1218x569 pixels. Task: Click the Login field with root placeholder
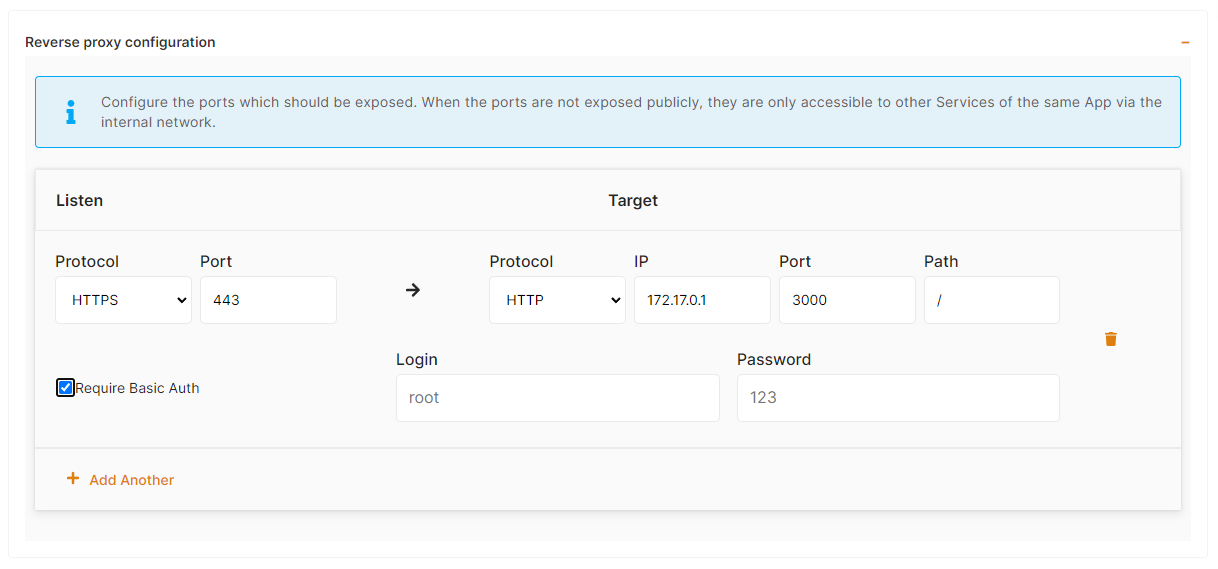click(x=557, y=398)
